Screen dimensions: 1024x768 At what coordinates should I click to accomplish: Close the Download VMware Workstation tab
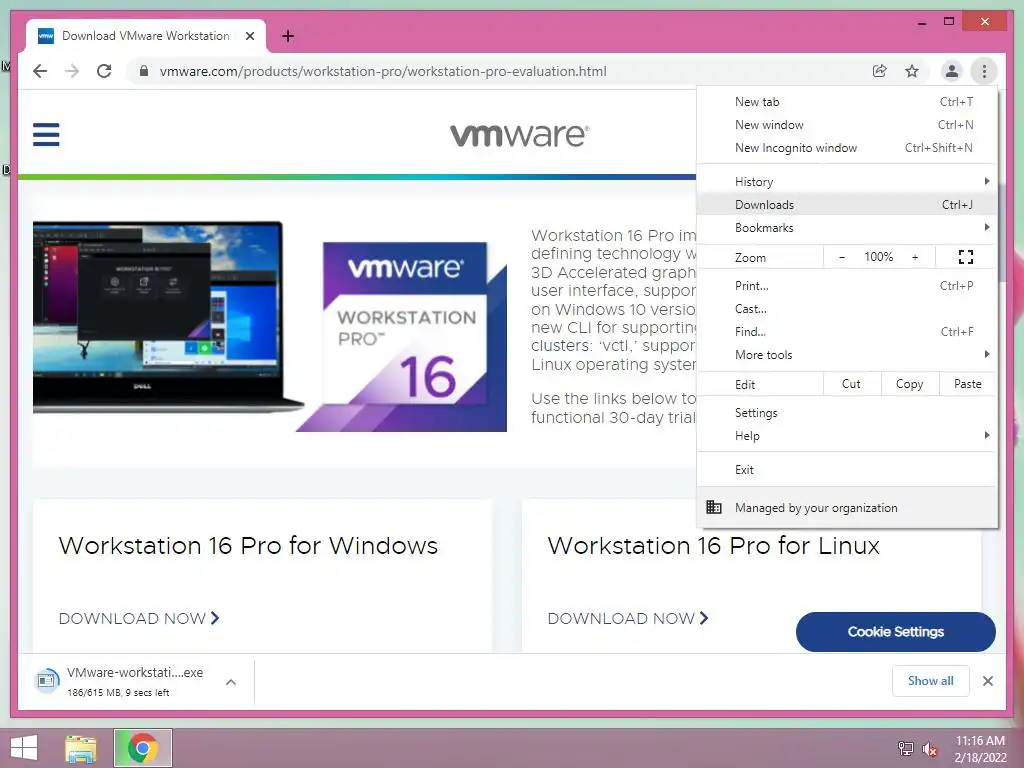(249, 36)
